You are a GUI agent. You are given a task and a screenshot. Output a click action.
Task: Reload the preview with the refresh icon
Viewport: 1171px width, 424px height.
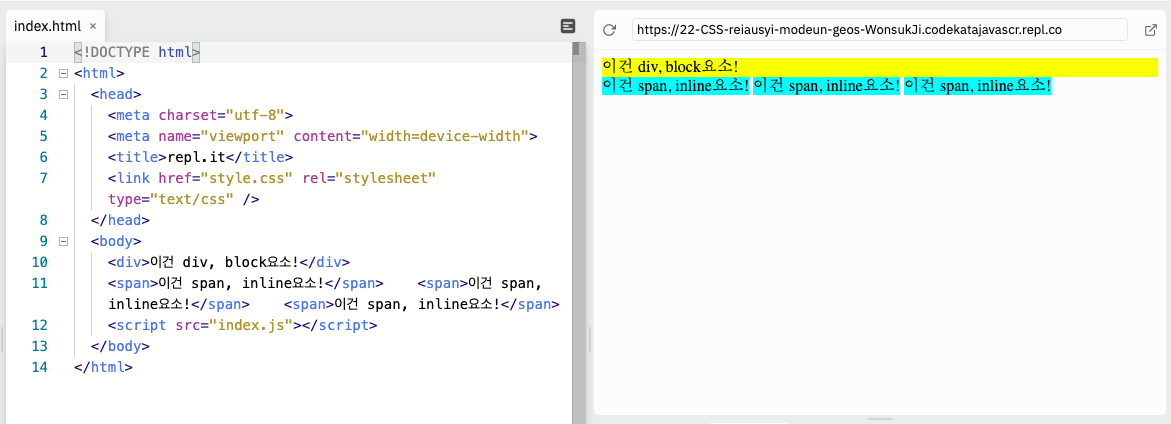click(x=609, y=30)
